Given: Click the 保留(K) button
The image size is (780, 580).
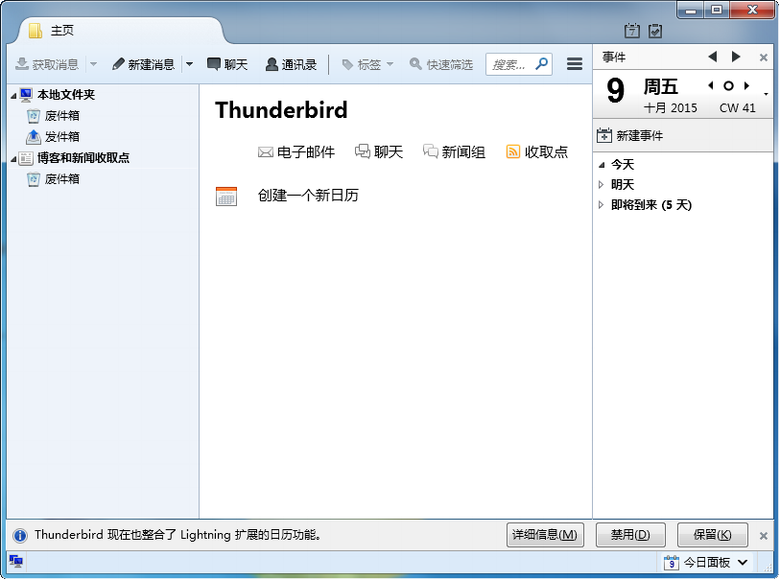Looking at the screenshot, I should (712, 535).
